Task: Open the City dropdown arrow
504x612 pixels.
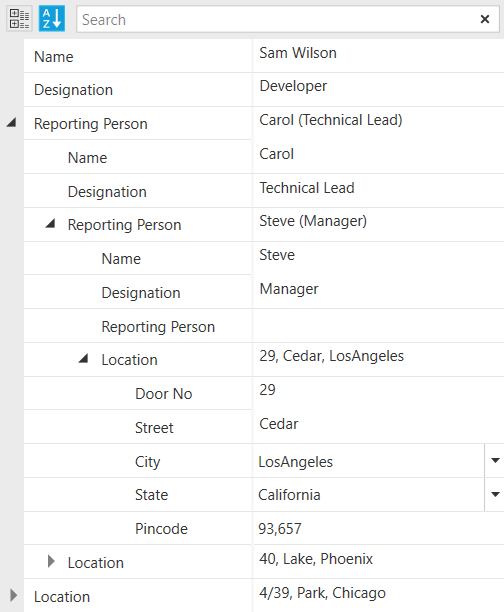Action: (495, 461)
